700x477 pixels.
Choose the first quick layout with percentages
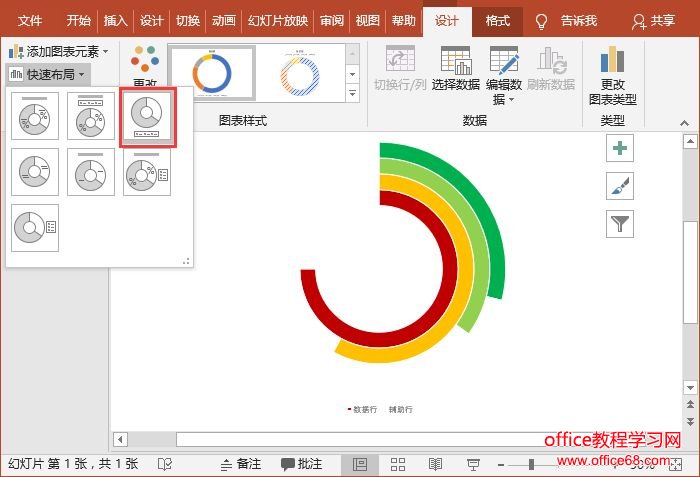[x=35, y=116]
